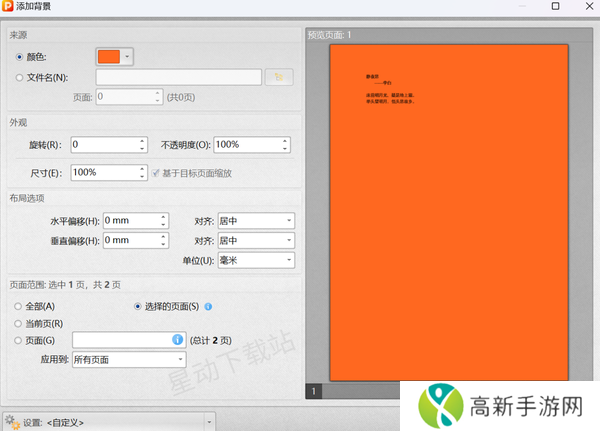Click the file name input field

[x=179, y=77]
